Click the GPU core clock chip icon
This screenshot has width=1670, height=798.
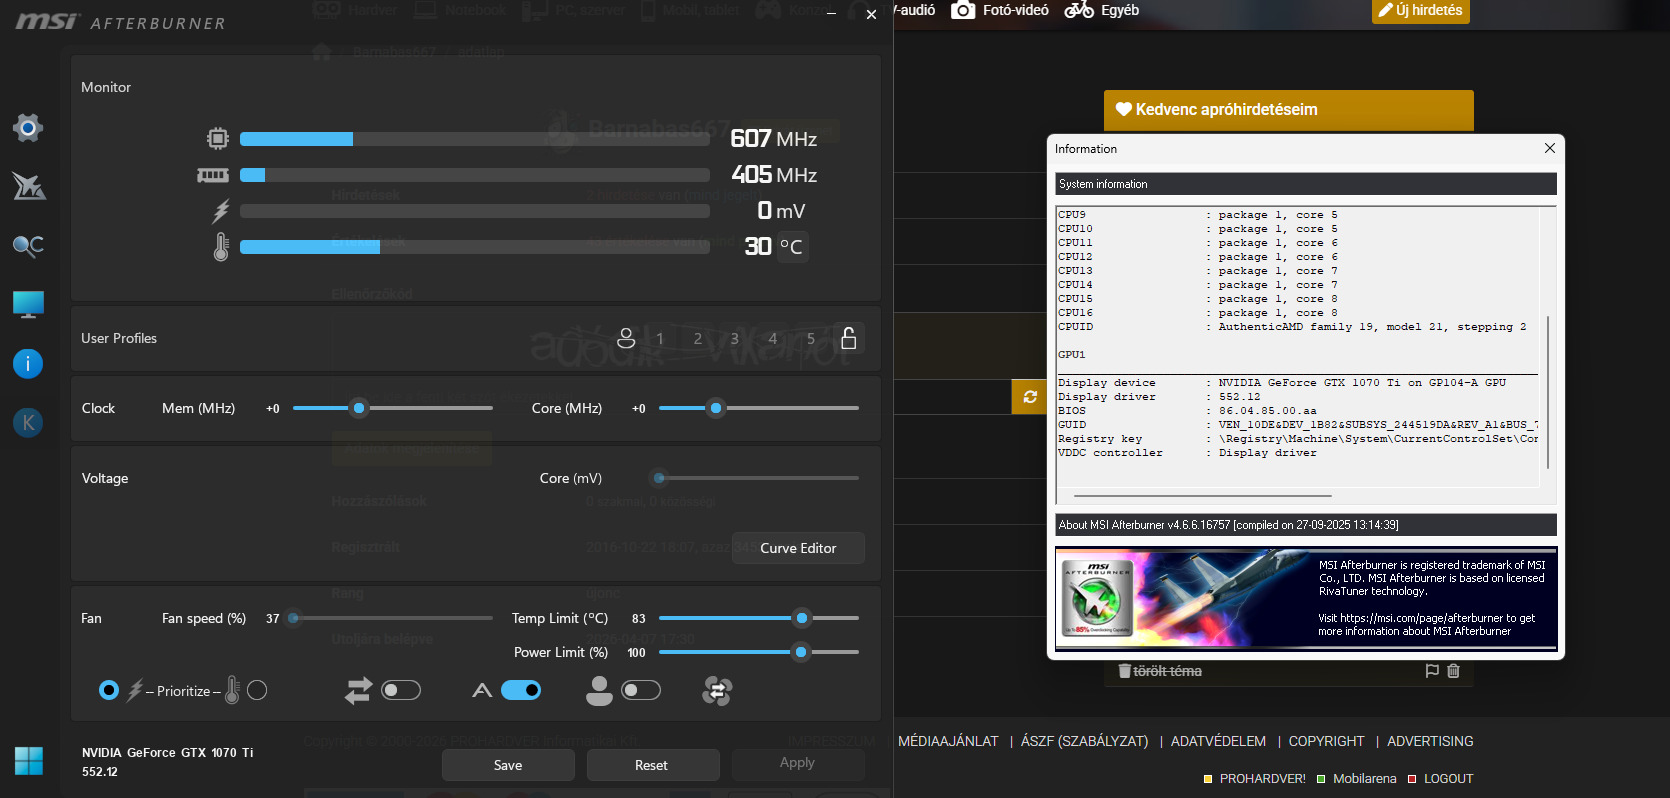[218, 138]
